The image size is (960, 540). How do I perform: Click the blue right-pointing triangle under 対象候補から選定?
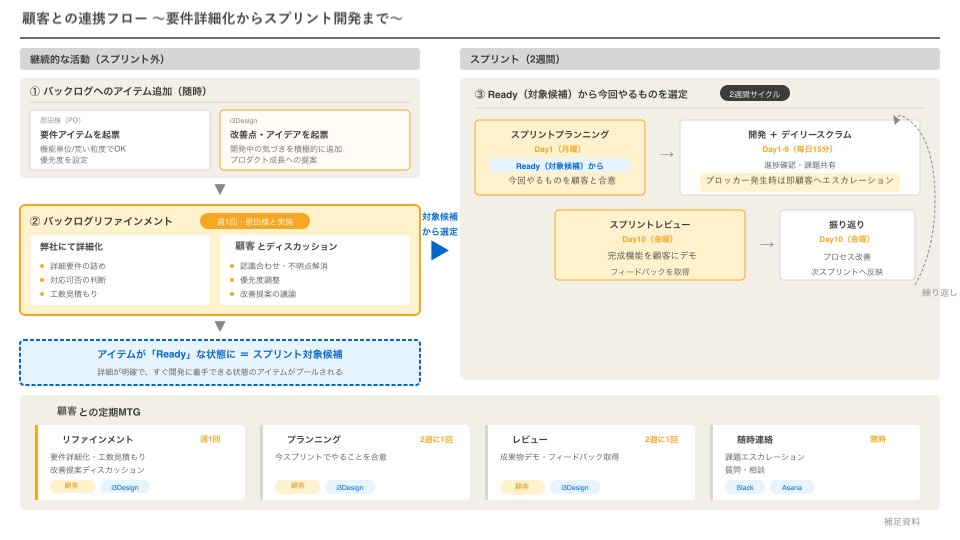(439, 250)
